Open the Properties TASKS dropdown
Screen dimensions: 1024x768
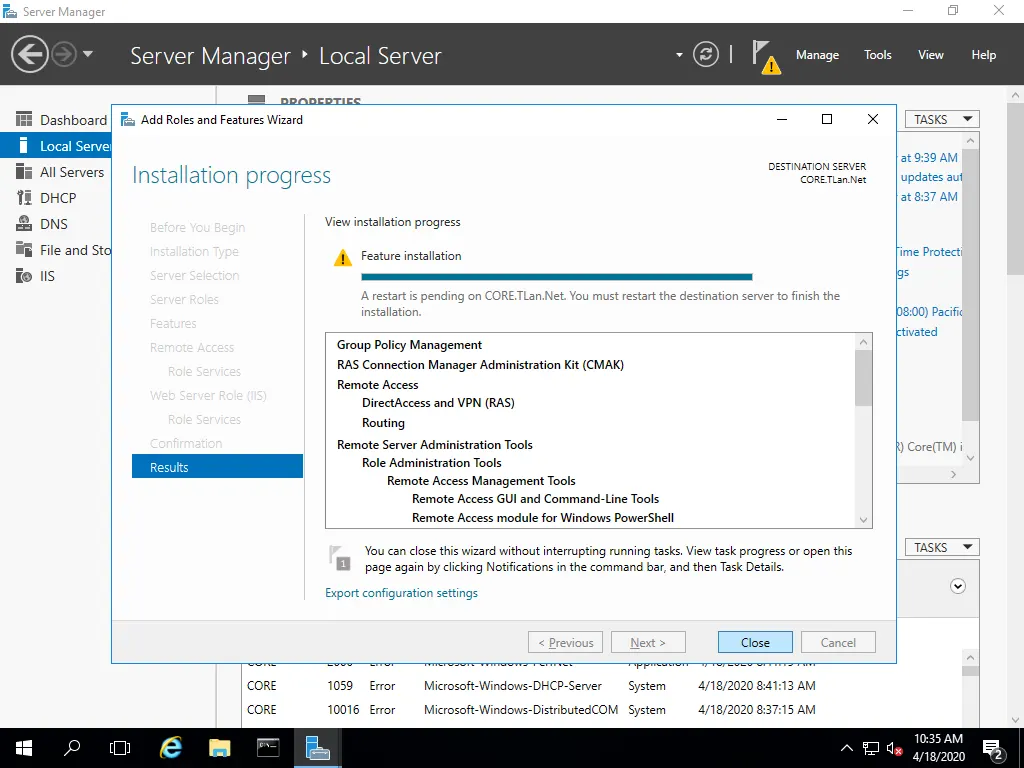click(942, 120)
